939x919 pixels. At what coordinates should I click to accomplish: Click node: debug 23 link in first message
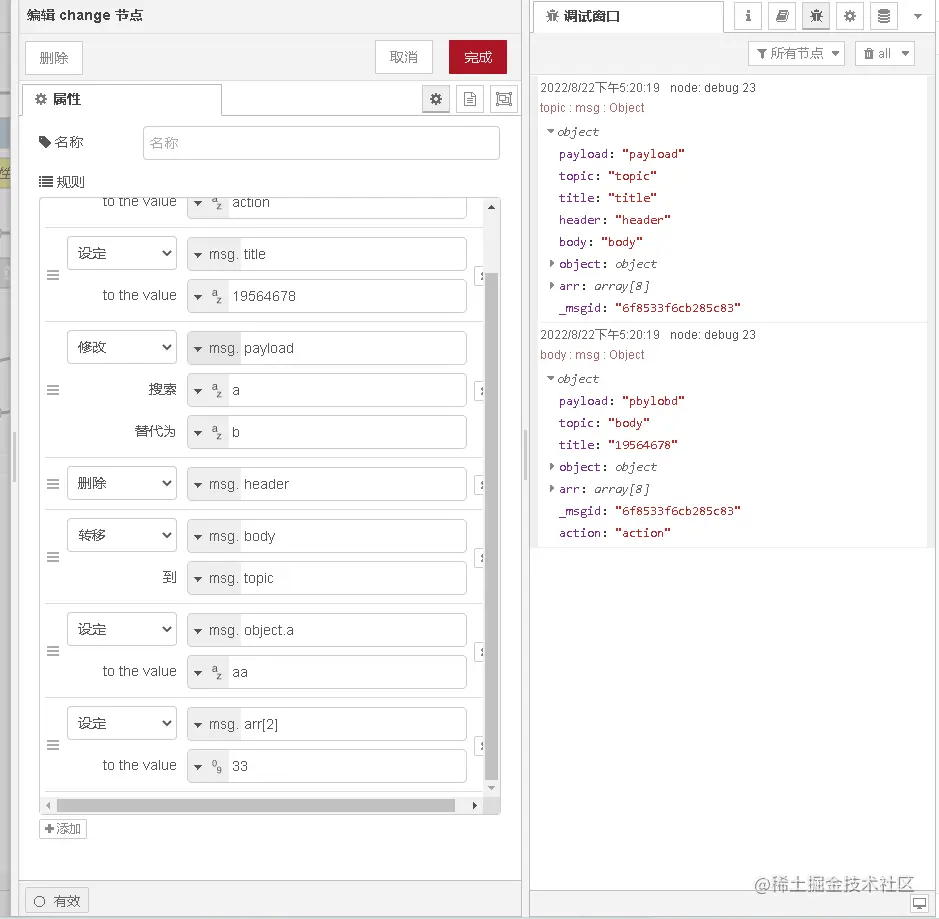(x=713, y=87)
